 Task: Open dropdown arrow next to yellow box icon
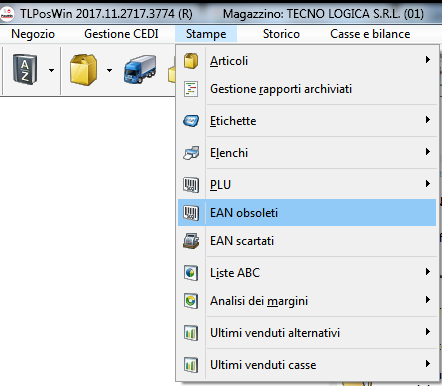coord(109,70)
